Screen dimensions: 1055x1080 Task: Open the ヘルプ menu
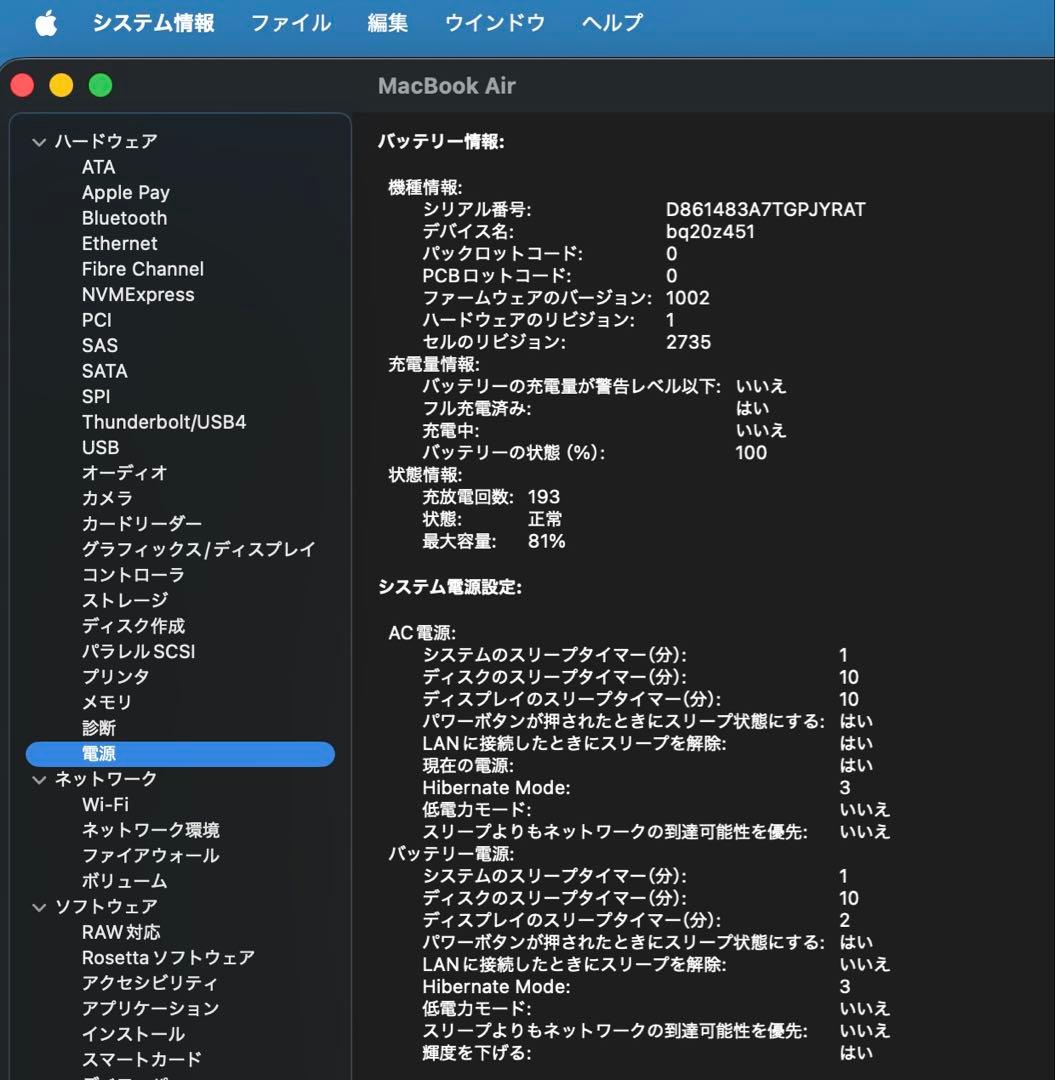[612, 23]
